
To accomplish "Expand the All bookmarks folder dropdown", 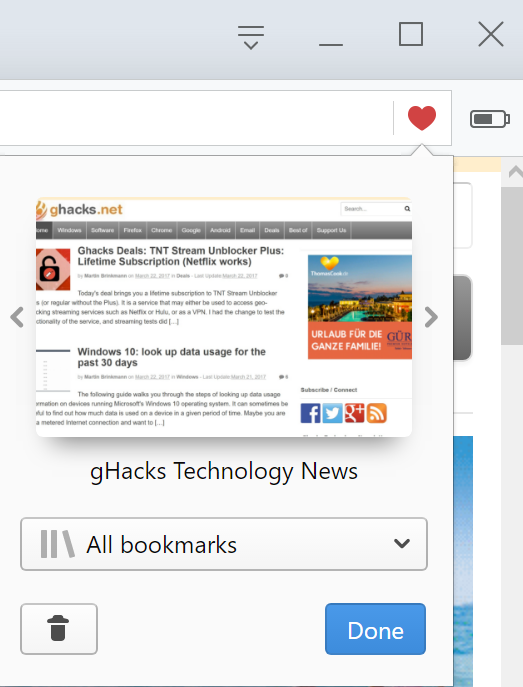I will [x=224, y=544].
